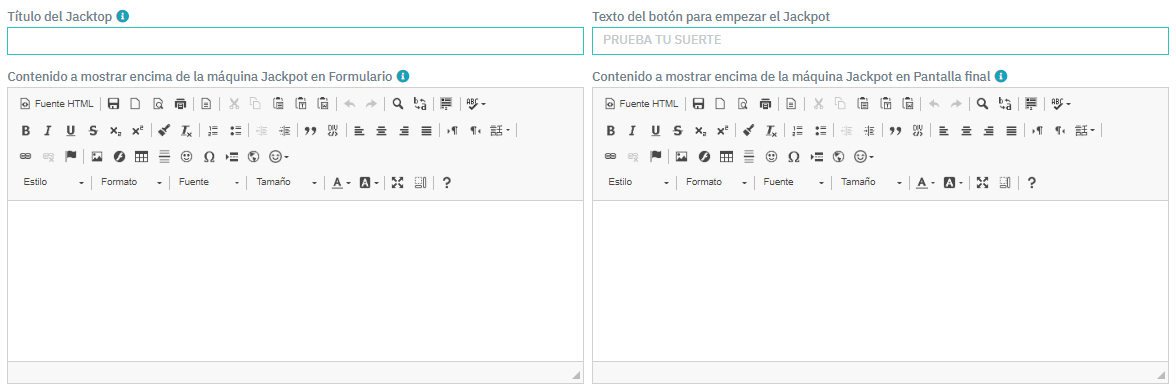Toggle Italic in the Pantalla final editor

point(633,130)
